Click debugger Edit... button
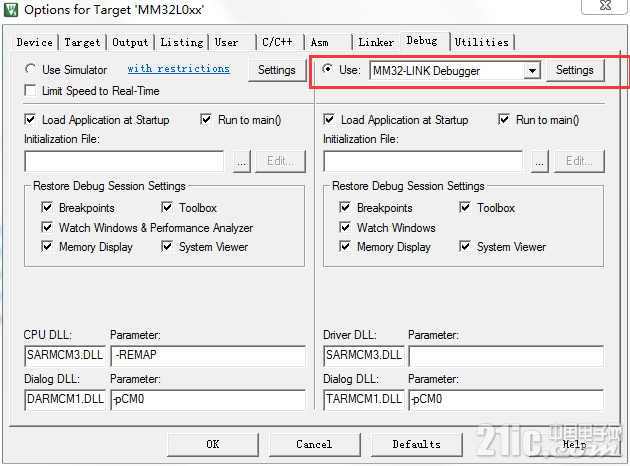630x466 pixels. click(579, 161)
